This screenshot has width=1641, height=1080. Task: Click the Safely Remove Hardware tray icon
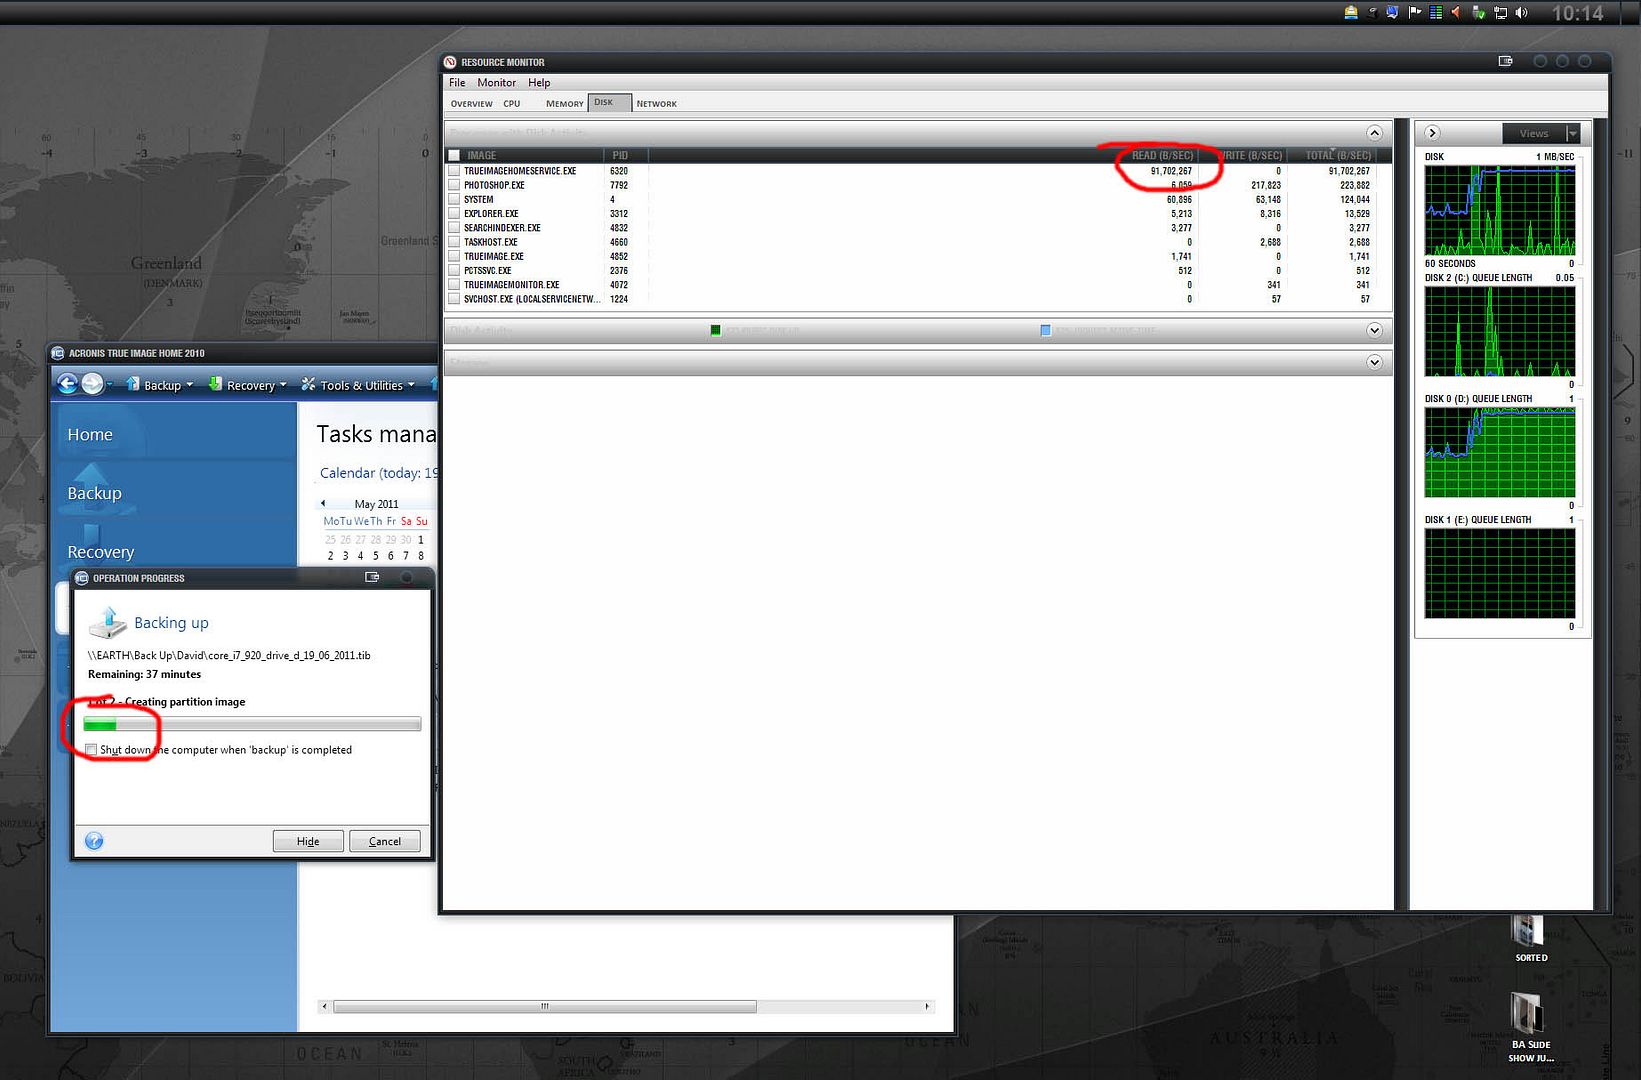coord(1478,13)
